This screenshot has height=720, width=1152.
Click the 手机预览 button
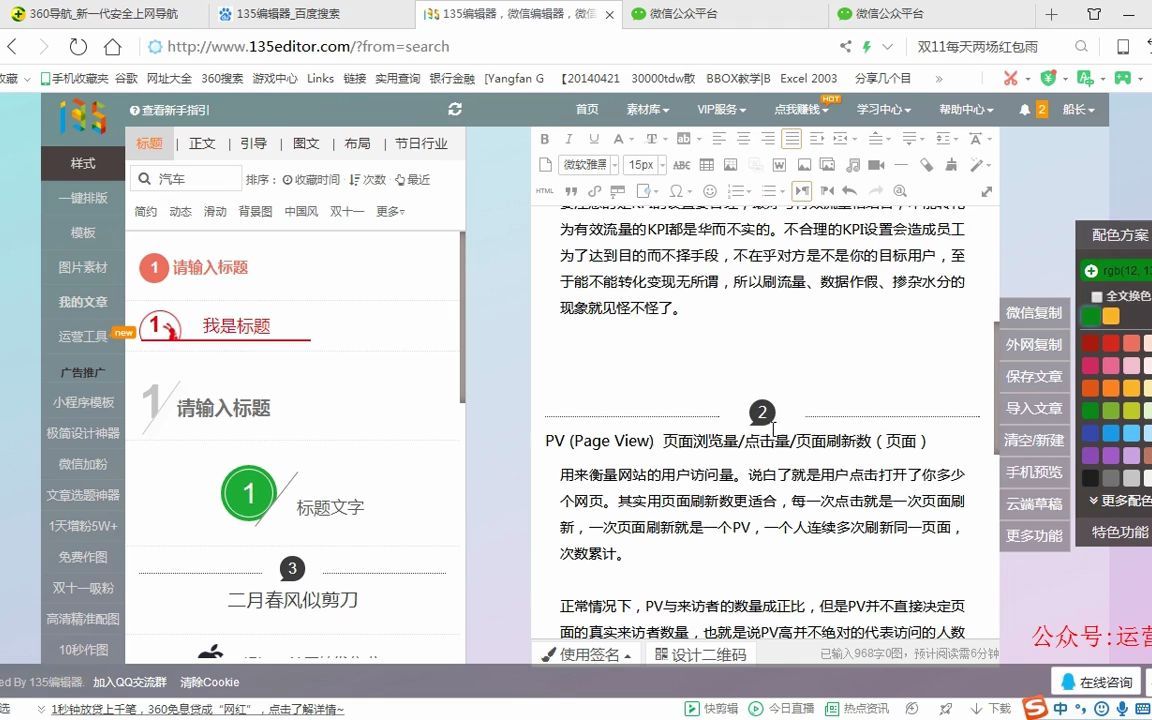pyautogui.click(x=1035, y=472)
